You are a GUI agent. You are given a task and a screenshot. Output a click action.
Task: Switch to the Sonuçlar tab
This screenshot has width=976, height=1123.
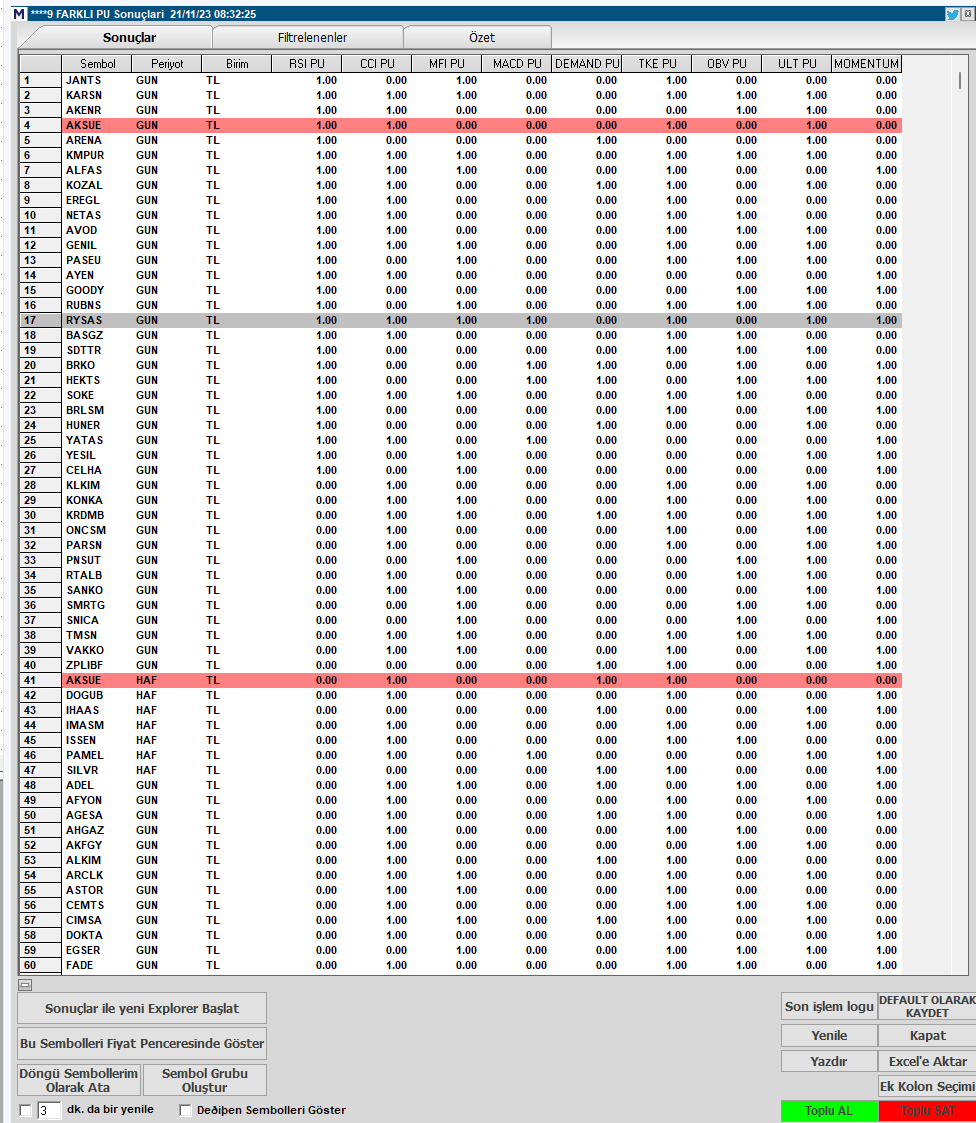(129, 37)
